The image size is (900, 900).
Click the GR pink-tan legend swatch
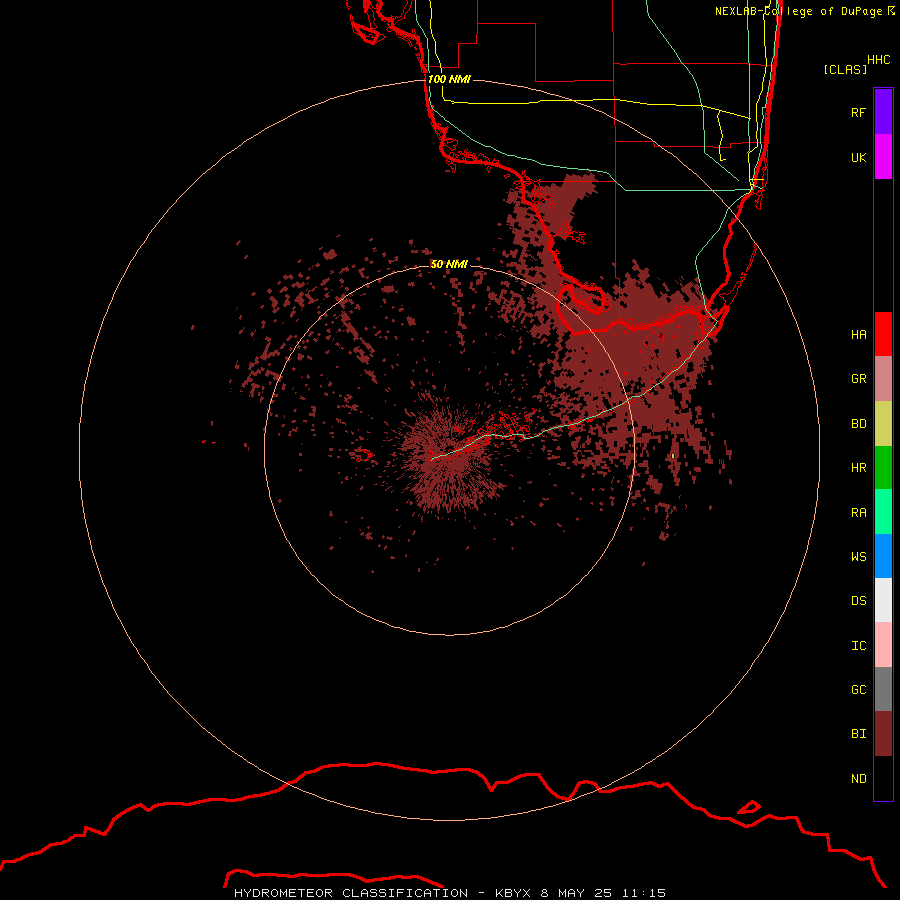(883, 379)
